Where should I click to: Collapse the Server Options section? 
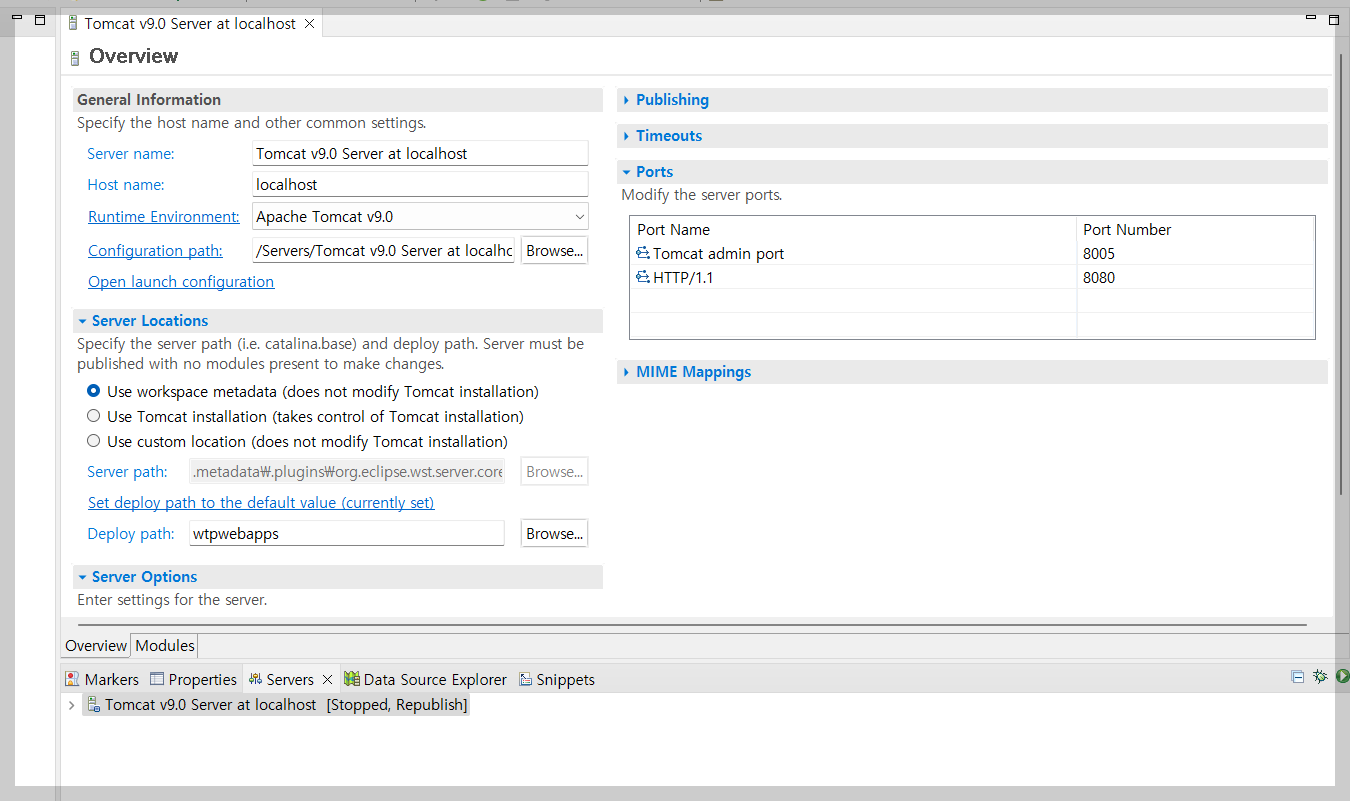click(83, 577)
